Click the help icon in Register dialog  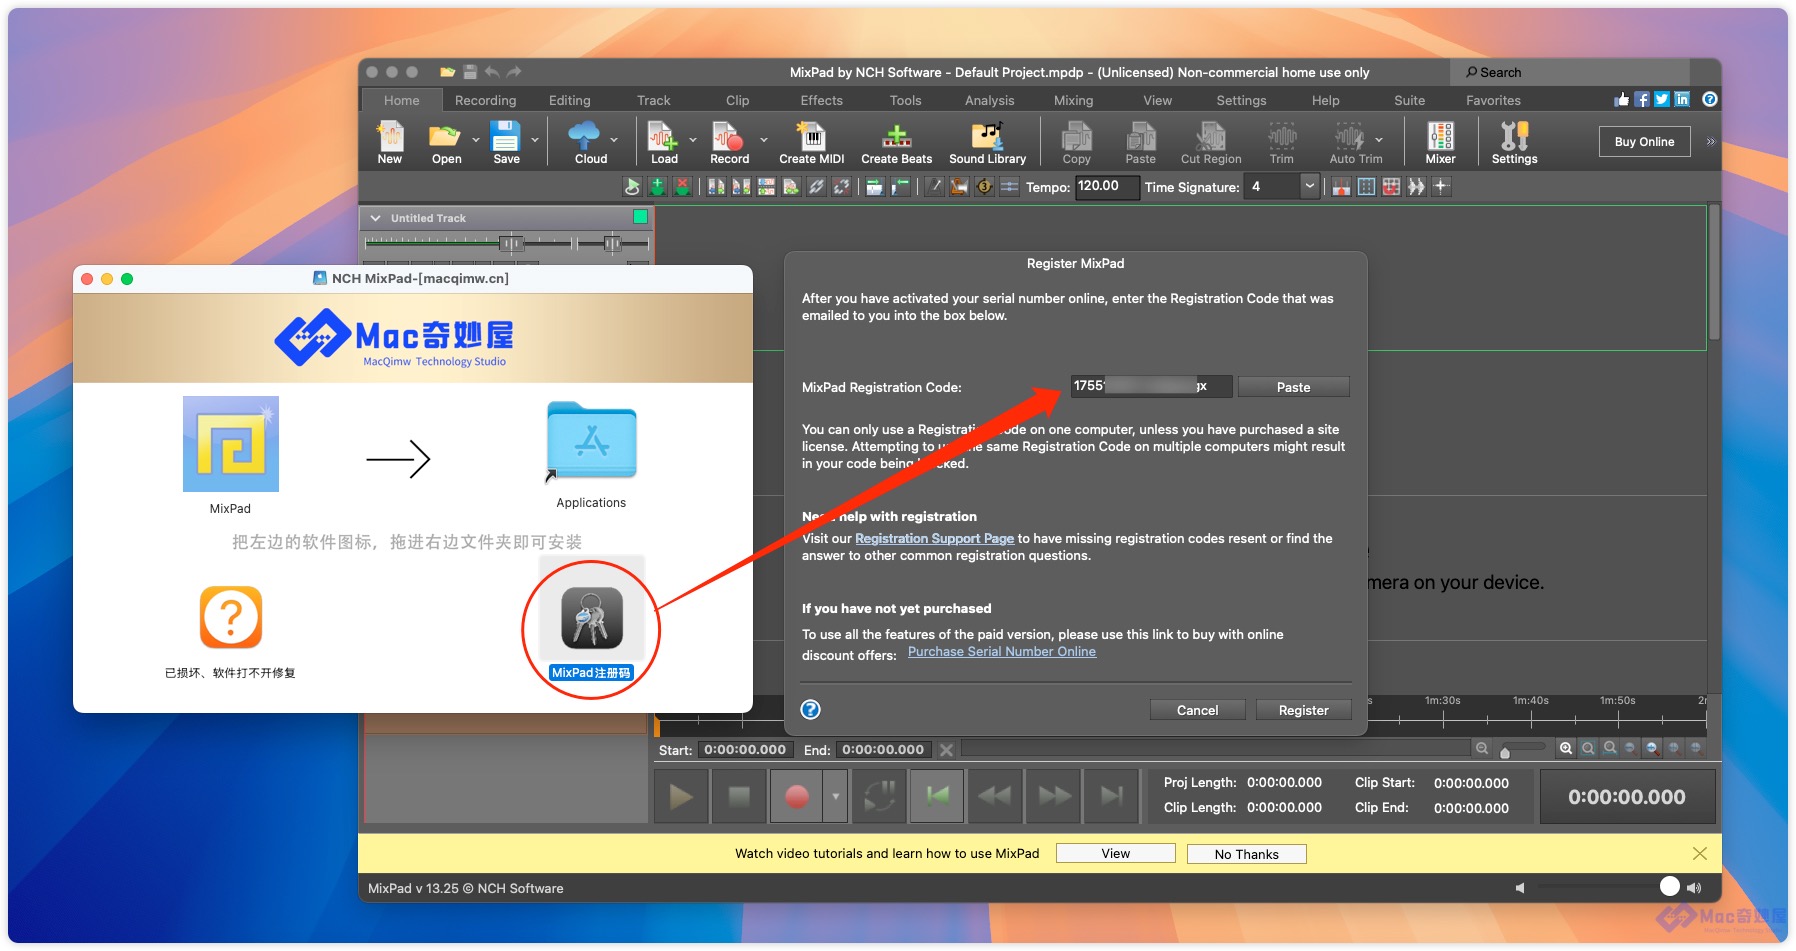811,709
